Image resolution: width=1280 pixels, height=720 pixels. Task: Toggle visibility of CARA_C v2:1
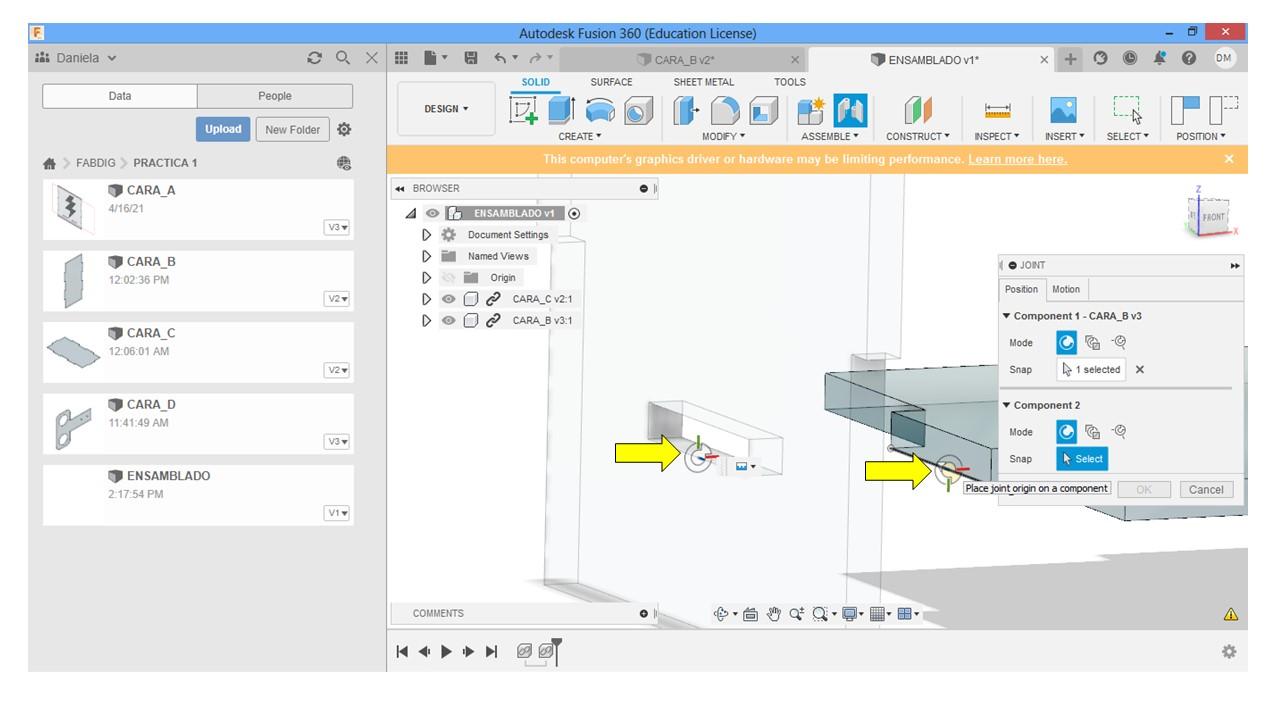(448, 299)
